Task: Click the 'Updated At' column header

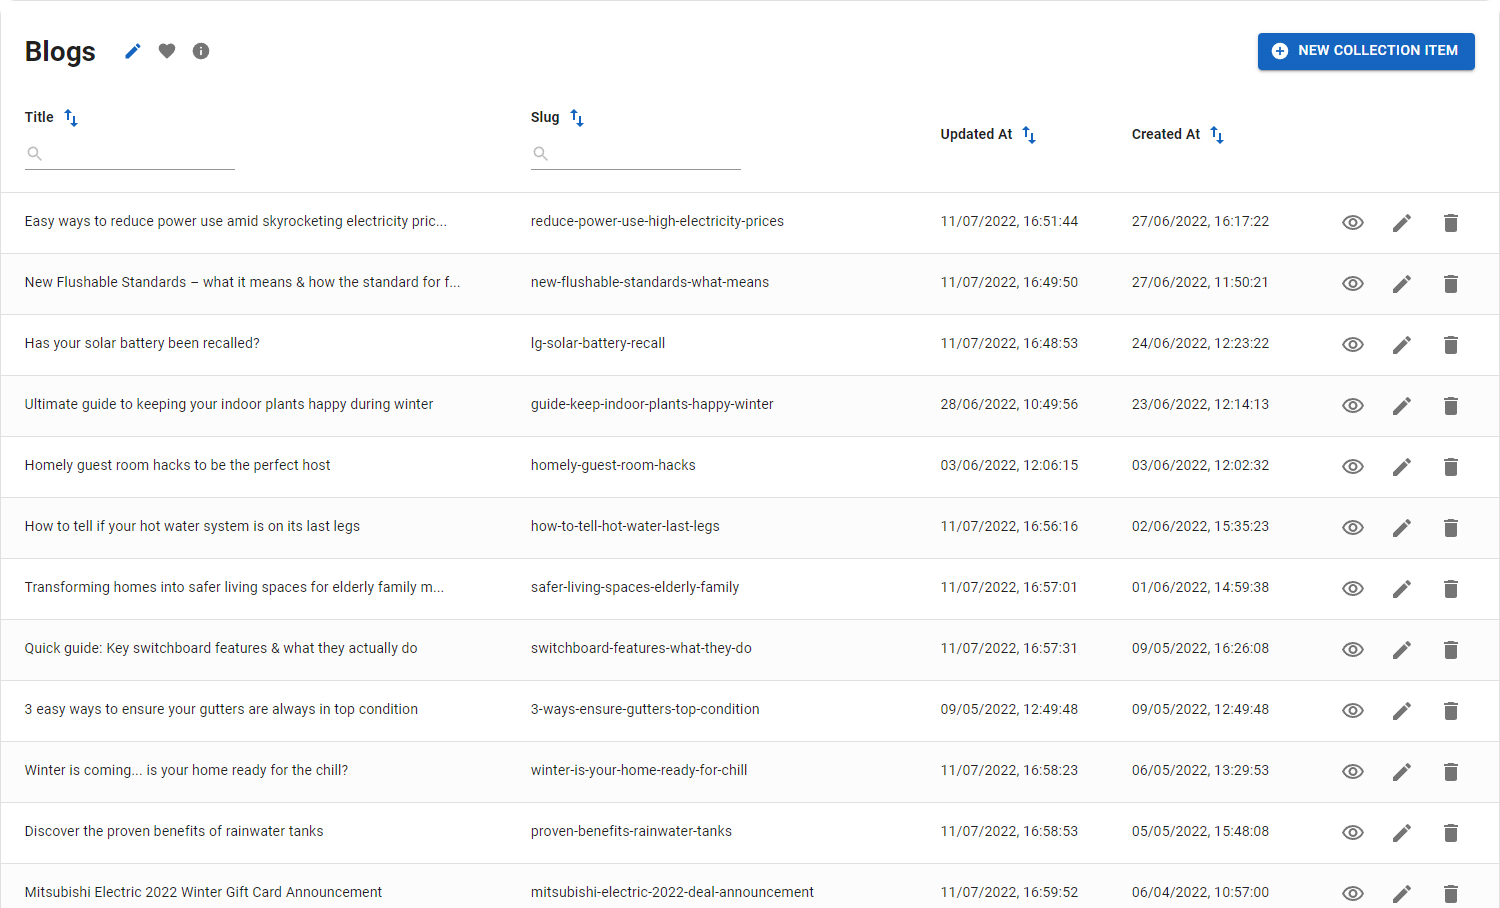Action: pos(976,134)
